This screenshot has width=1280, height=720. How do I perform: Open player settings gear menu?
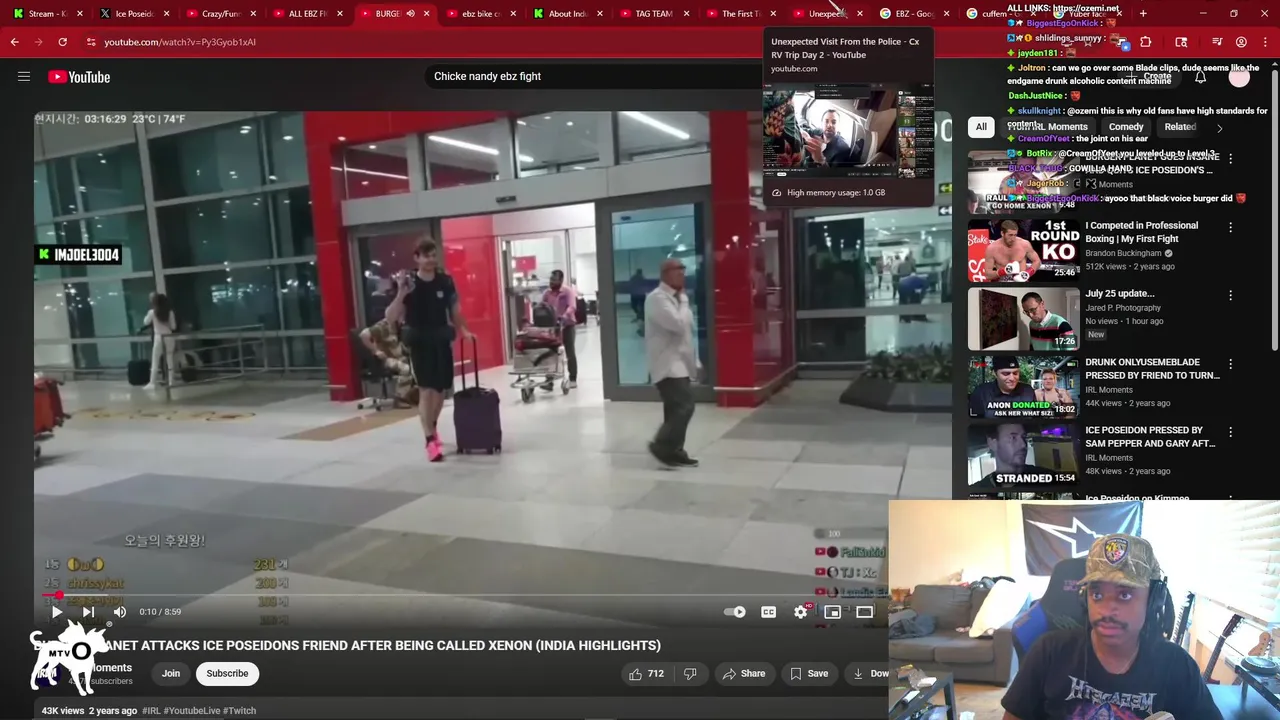point(801,612)
